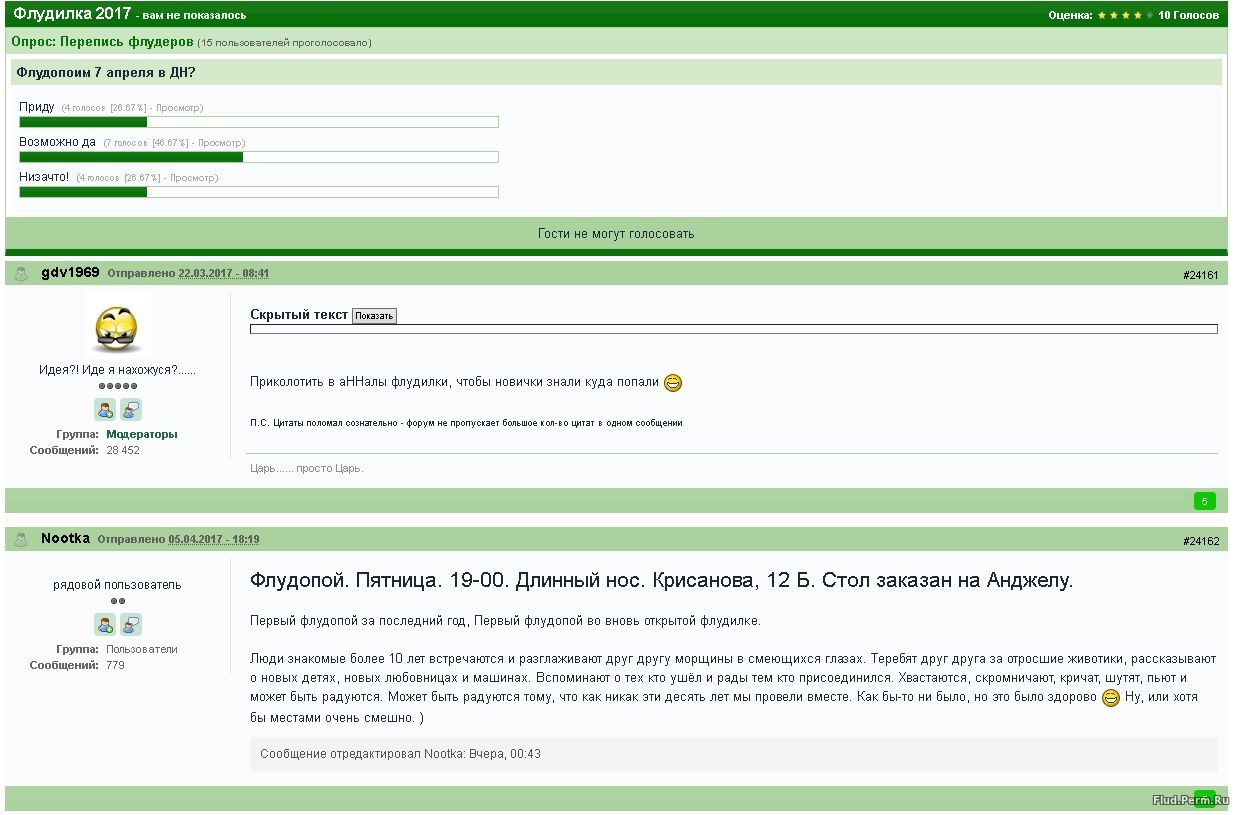Open permalink for post #24162
This screenshot has height=815, width=1240.
(1200, 541)
